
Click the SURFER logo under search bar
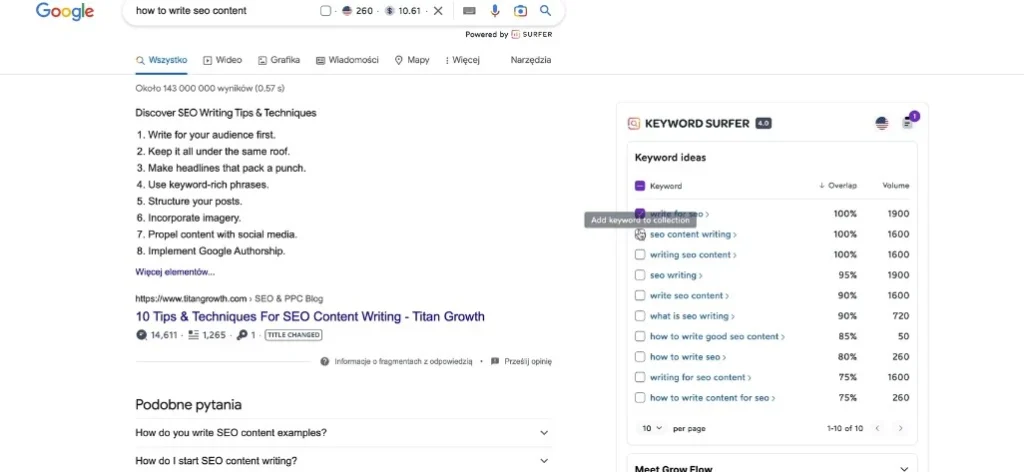click(532, 35)
